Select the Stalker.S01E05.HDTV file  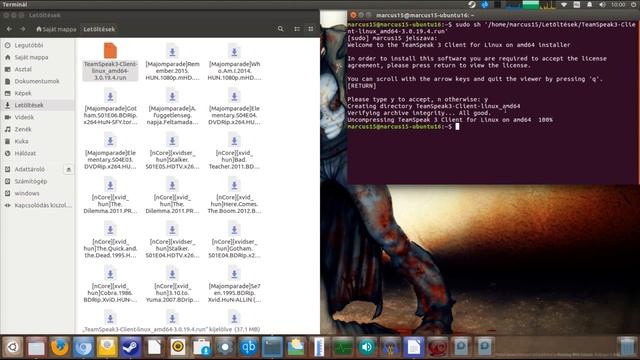click(172, 151)
